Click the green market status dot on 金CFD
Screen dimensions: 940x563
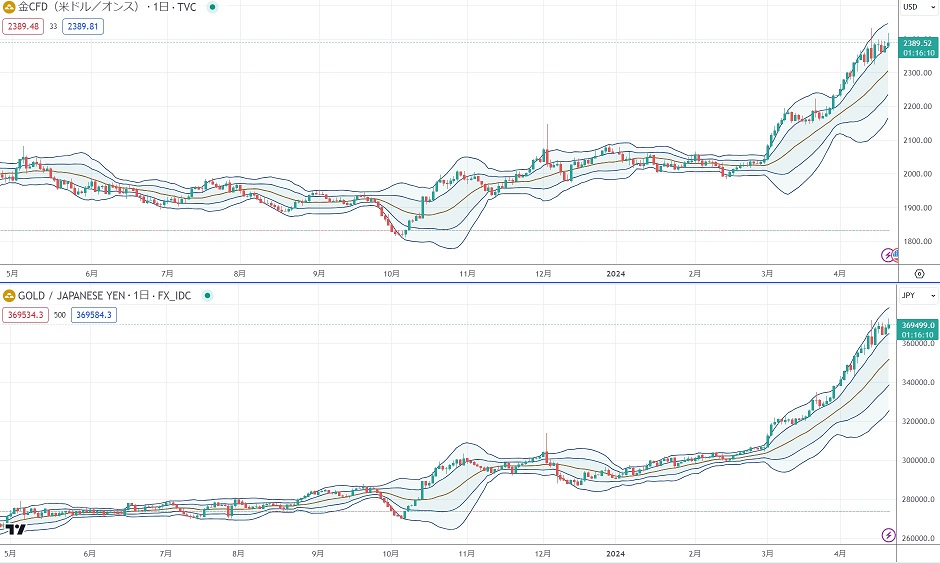211,7
